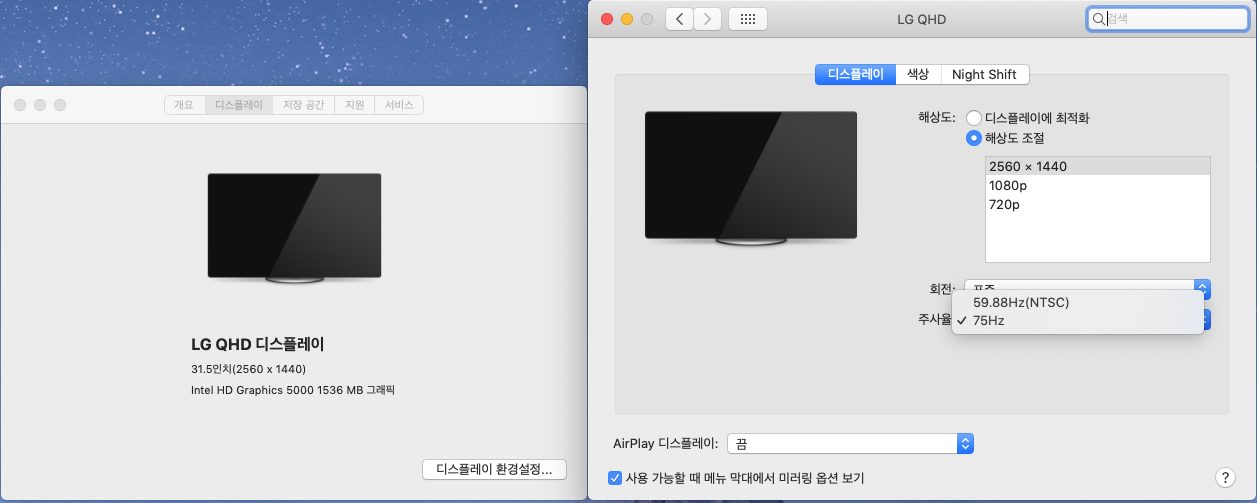This screenshot has height=503, width=1257.
Task: Toggle 메뉴 막대에서 미러링 옵션 보기 checkbox
Action: [615, 478]
